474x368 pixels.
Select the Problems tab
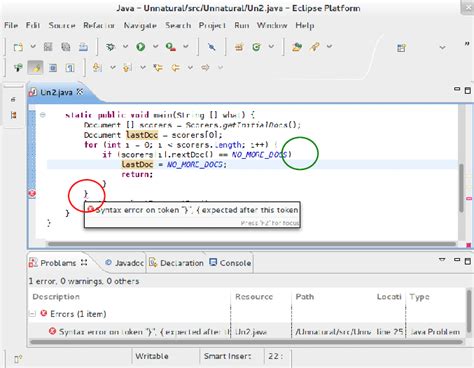58,263
